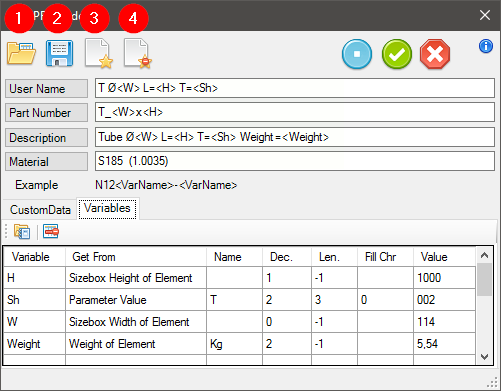Delete variable row using red minus icon
The image size is (502, 392).
tap(51, 231)
